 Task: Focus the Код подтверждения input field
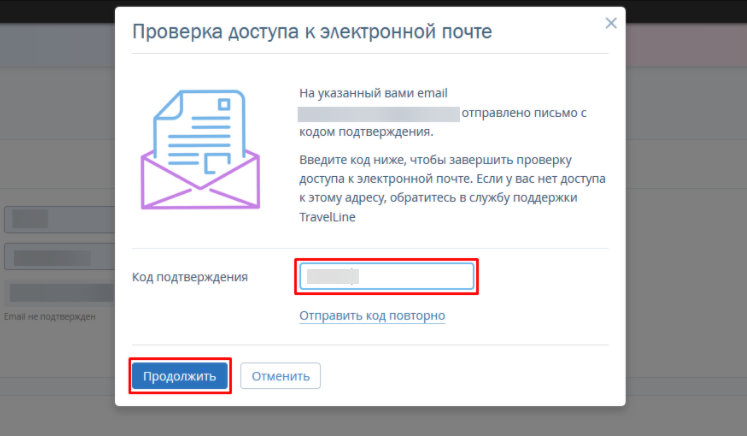[x=386, y=276]
